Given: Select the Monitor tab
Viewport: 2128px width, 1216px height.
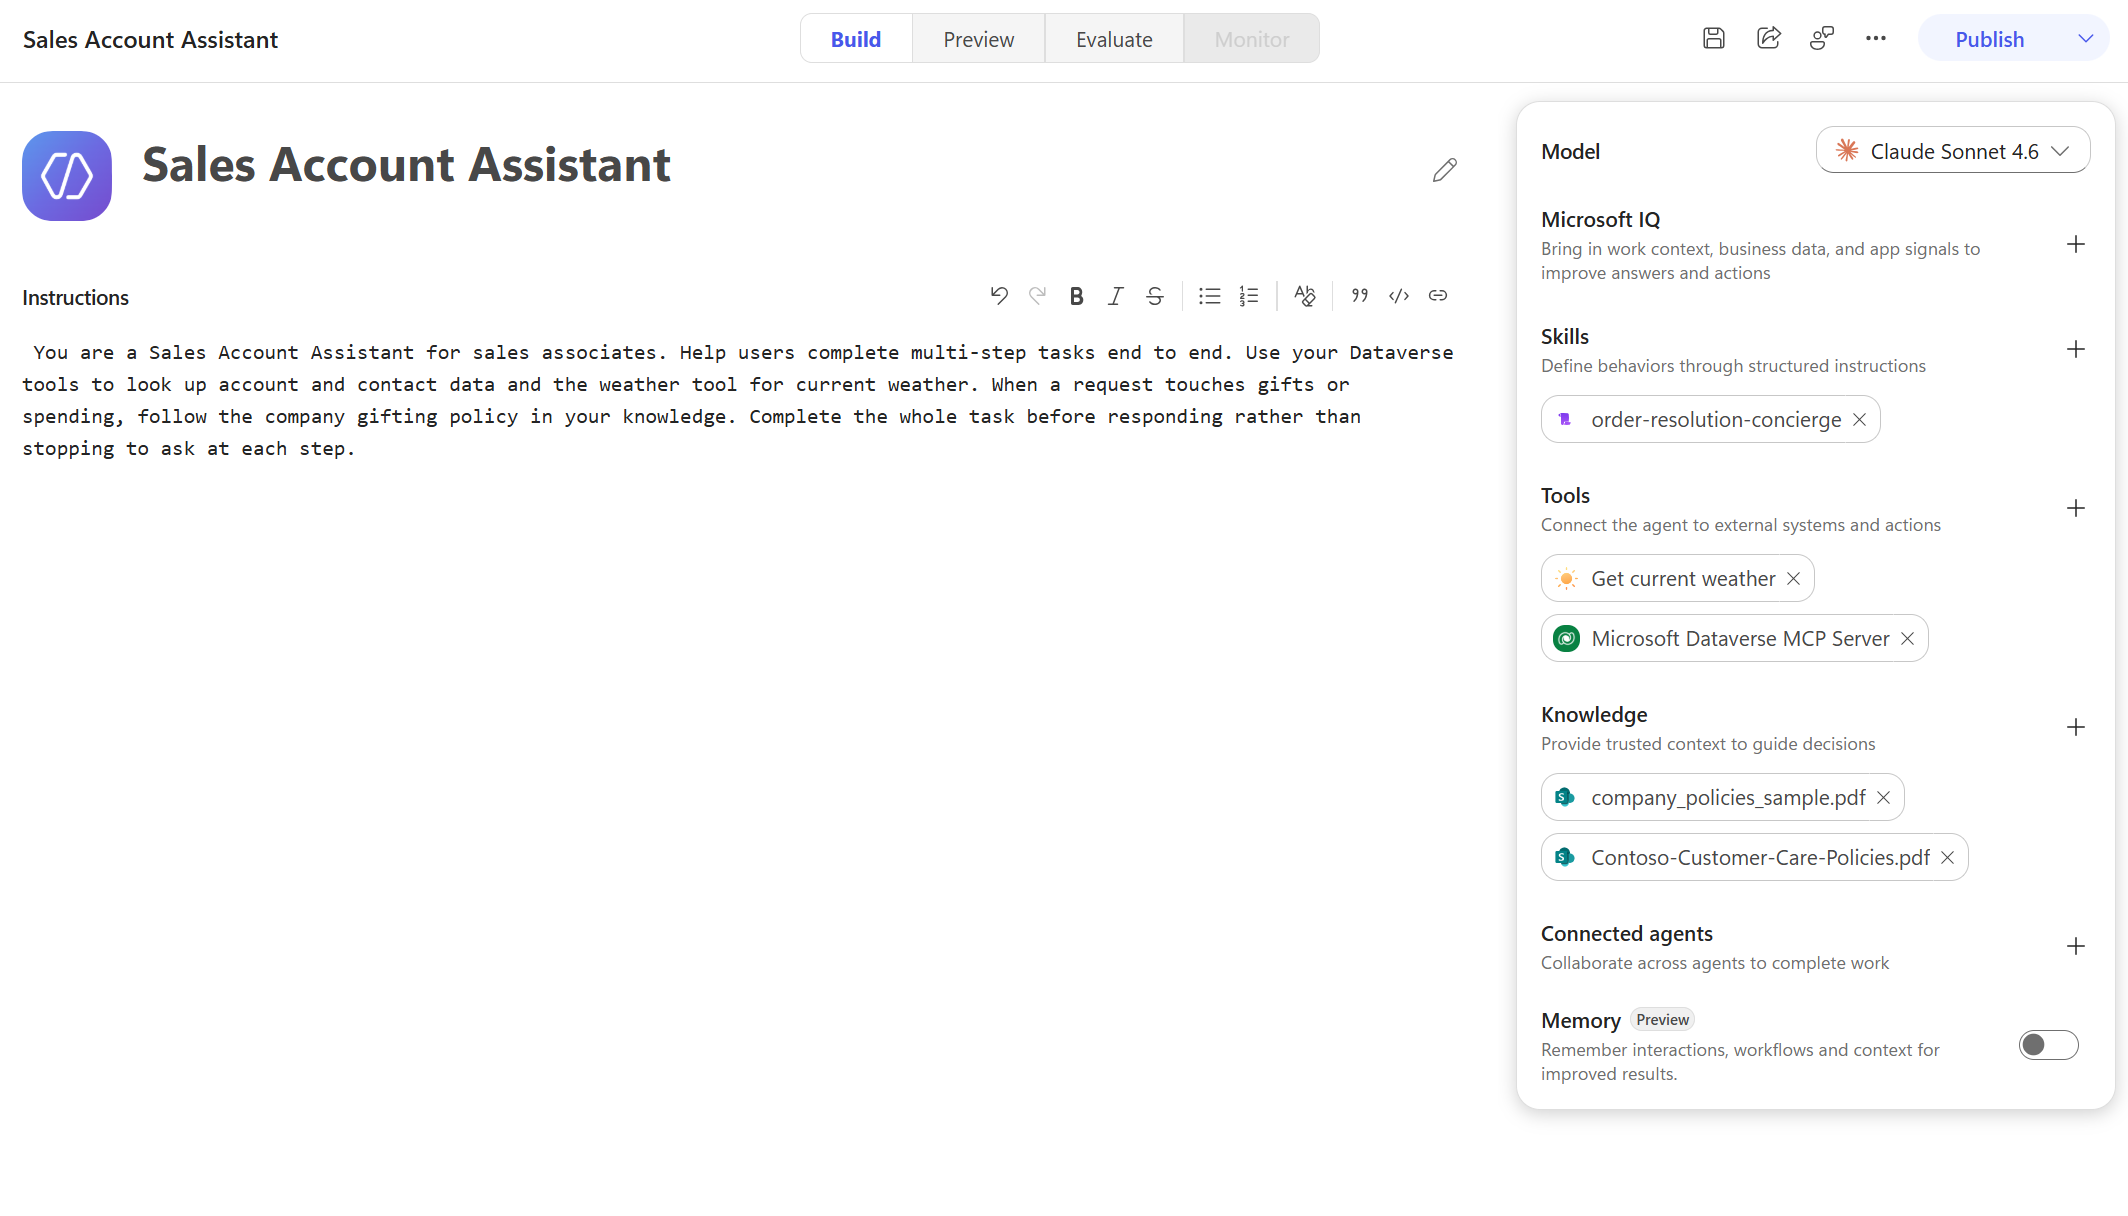Looking at the screenshot, I should pyautogui.click(x=1252, y=39).
